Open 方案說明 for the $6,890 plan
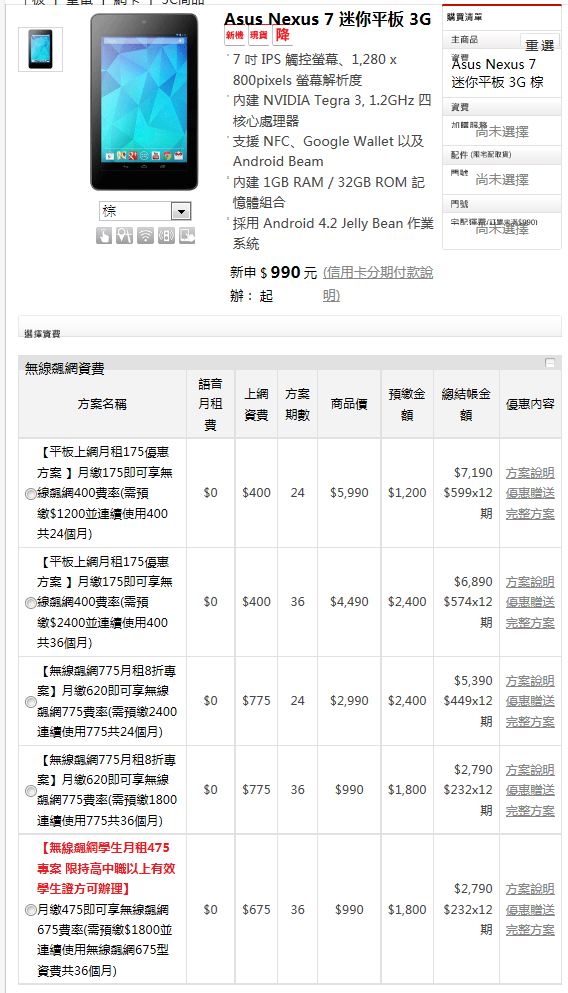568x993 pixels. tap(530, 582)
